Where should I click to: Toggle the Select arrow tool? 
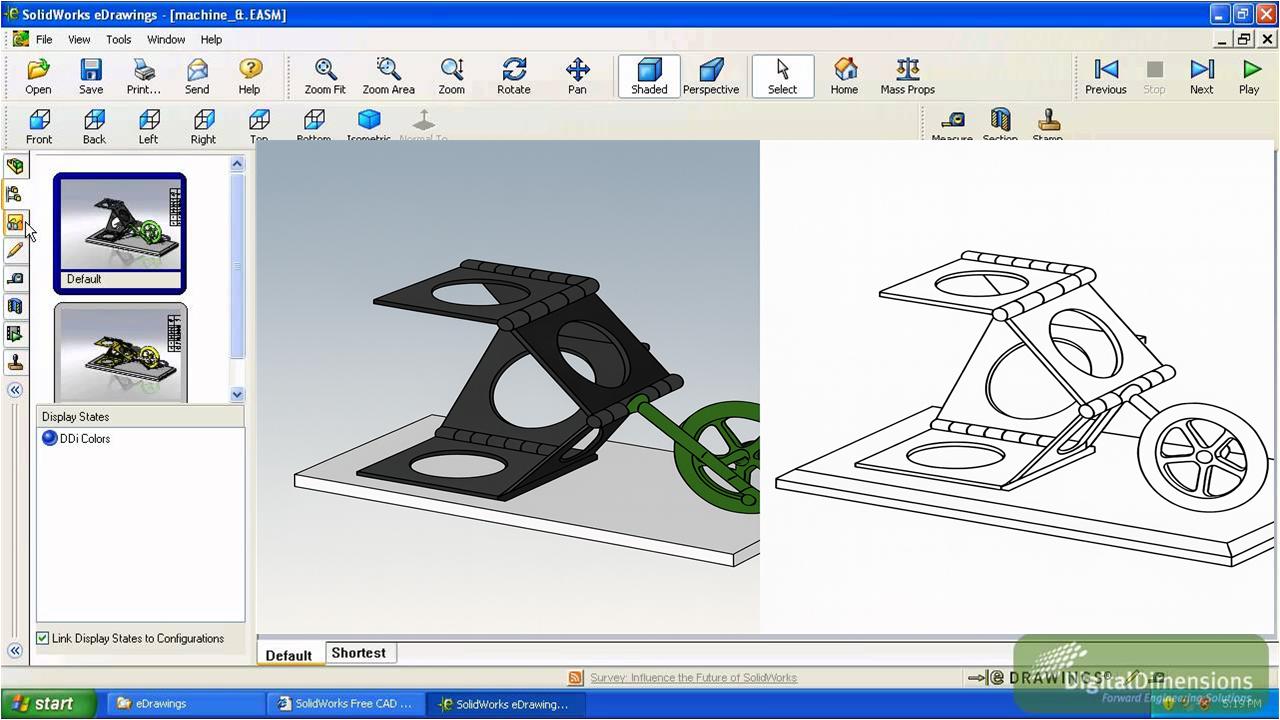tap(782, 75)
